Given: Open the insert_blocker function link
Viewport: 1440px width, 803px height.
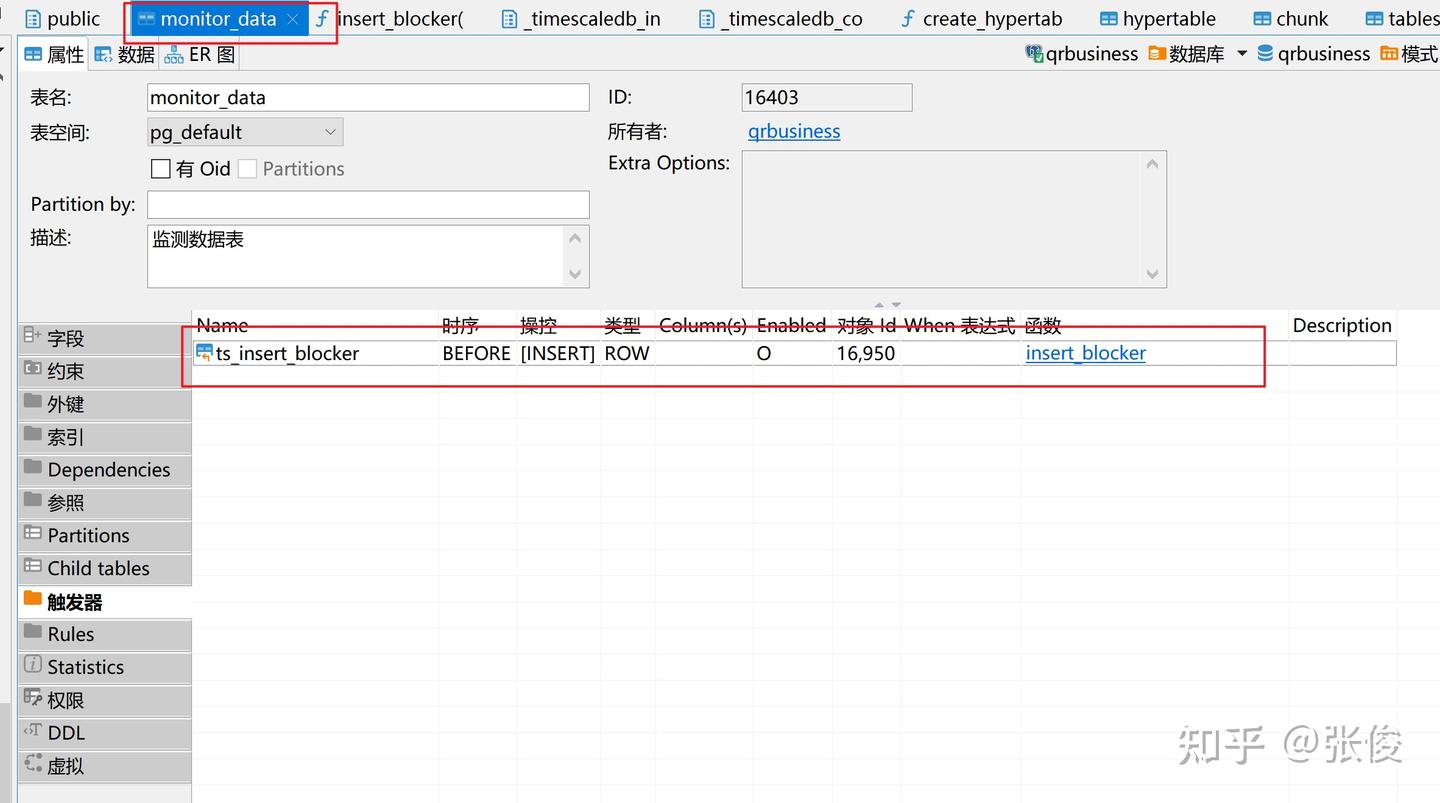Looking at the screenshot, I should coord(1086,352).
